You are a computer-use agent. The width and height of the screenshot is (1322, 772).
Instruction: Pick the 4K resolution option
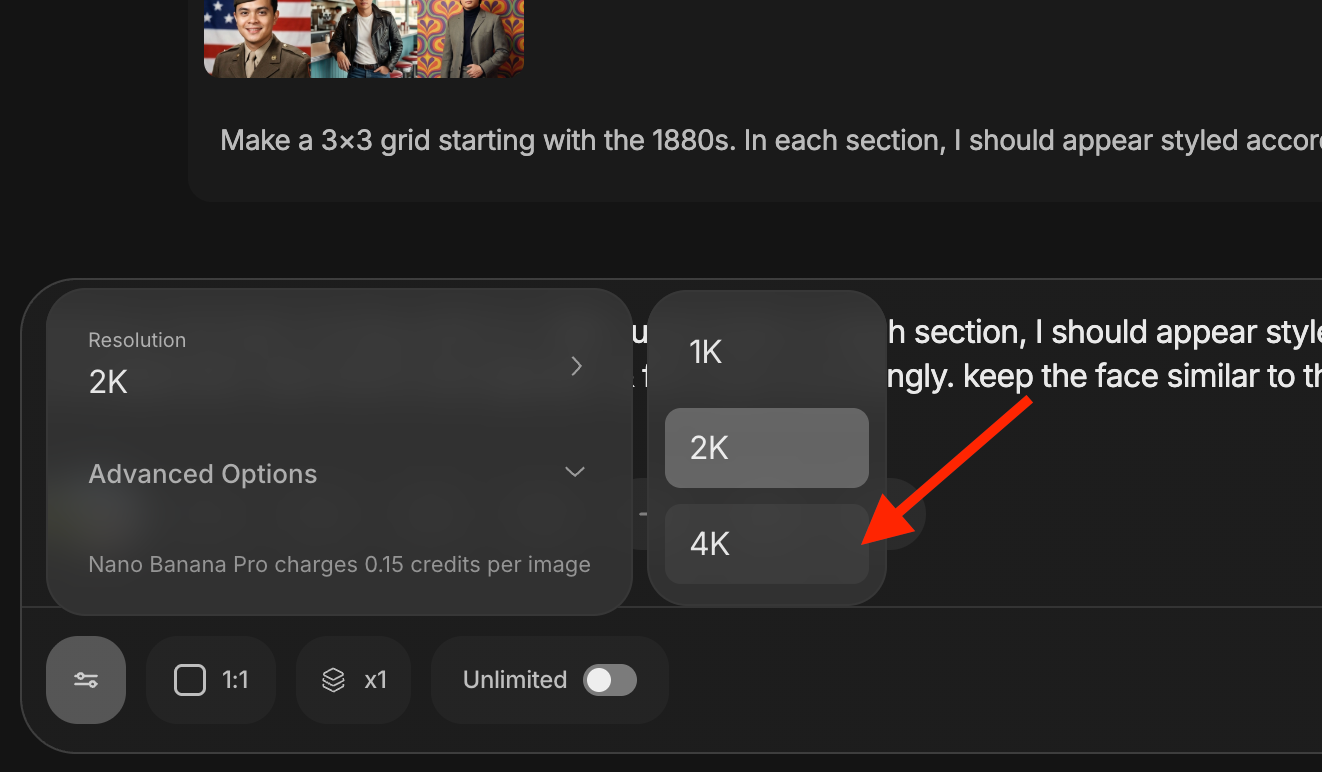[x=766, y=544]
